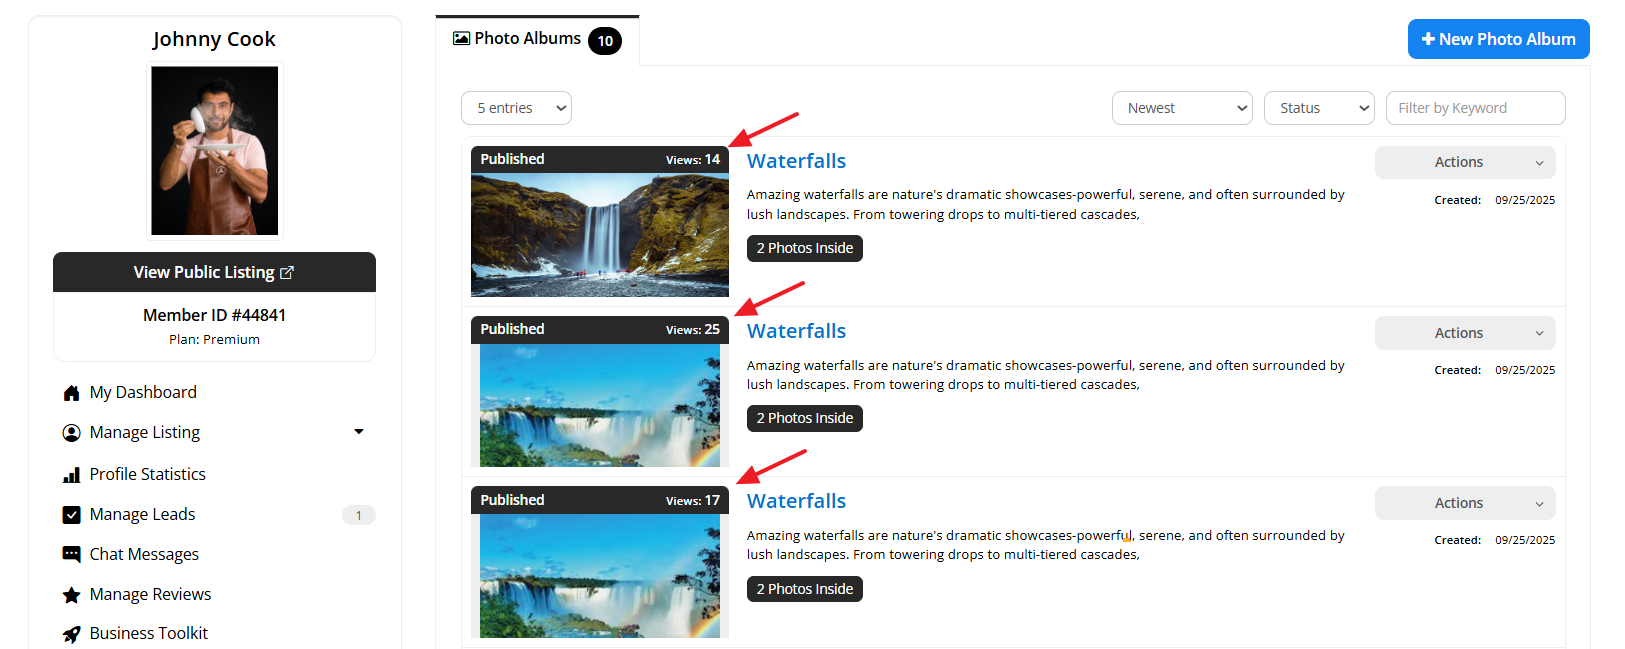Open the 5 entries dropdown

click(x=516, y=108)
